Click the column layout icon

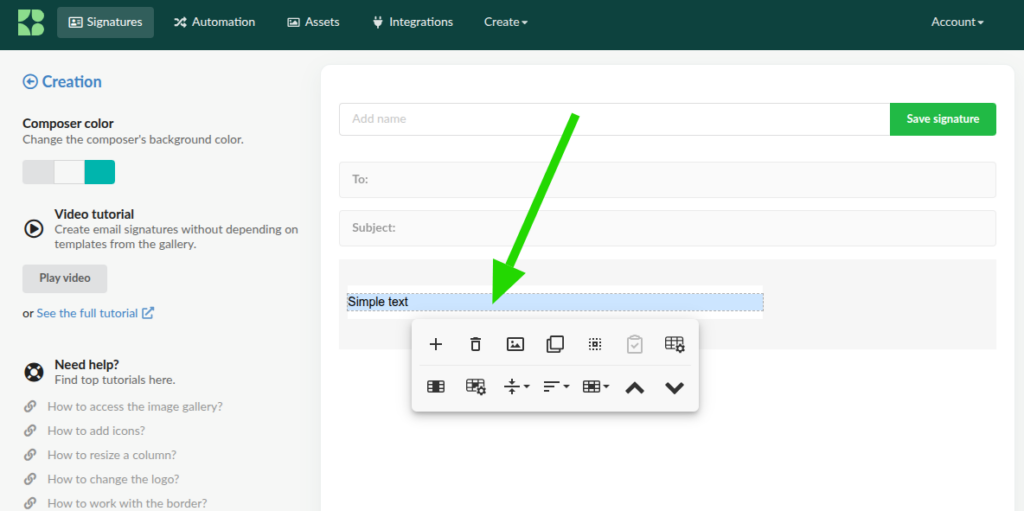(x=436, y=387)
